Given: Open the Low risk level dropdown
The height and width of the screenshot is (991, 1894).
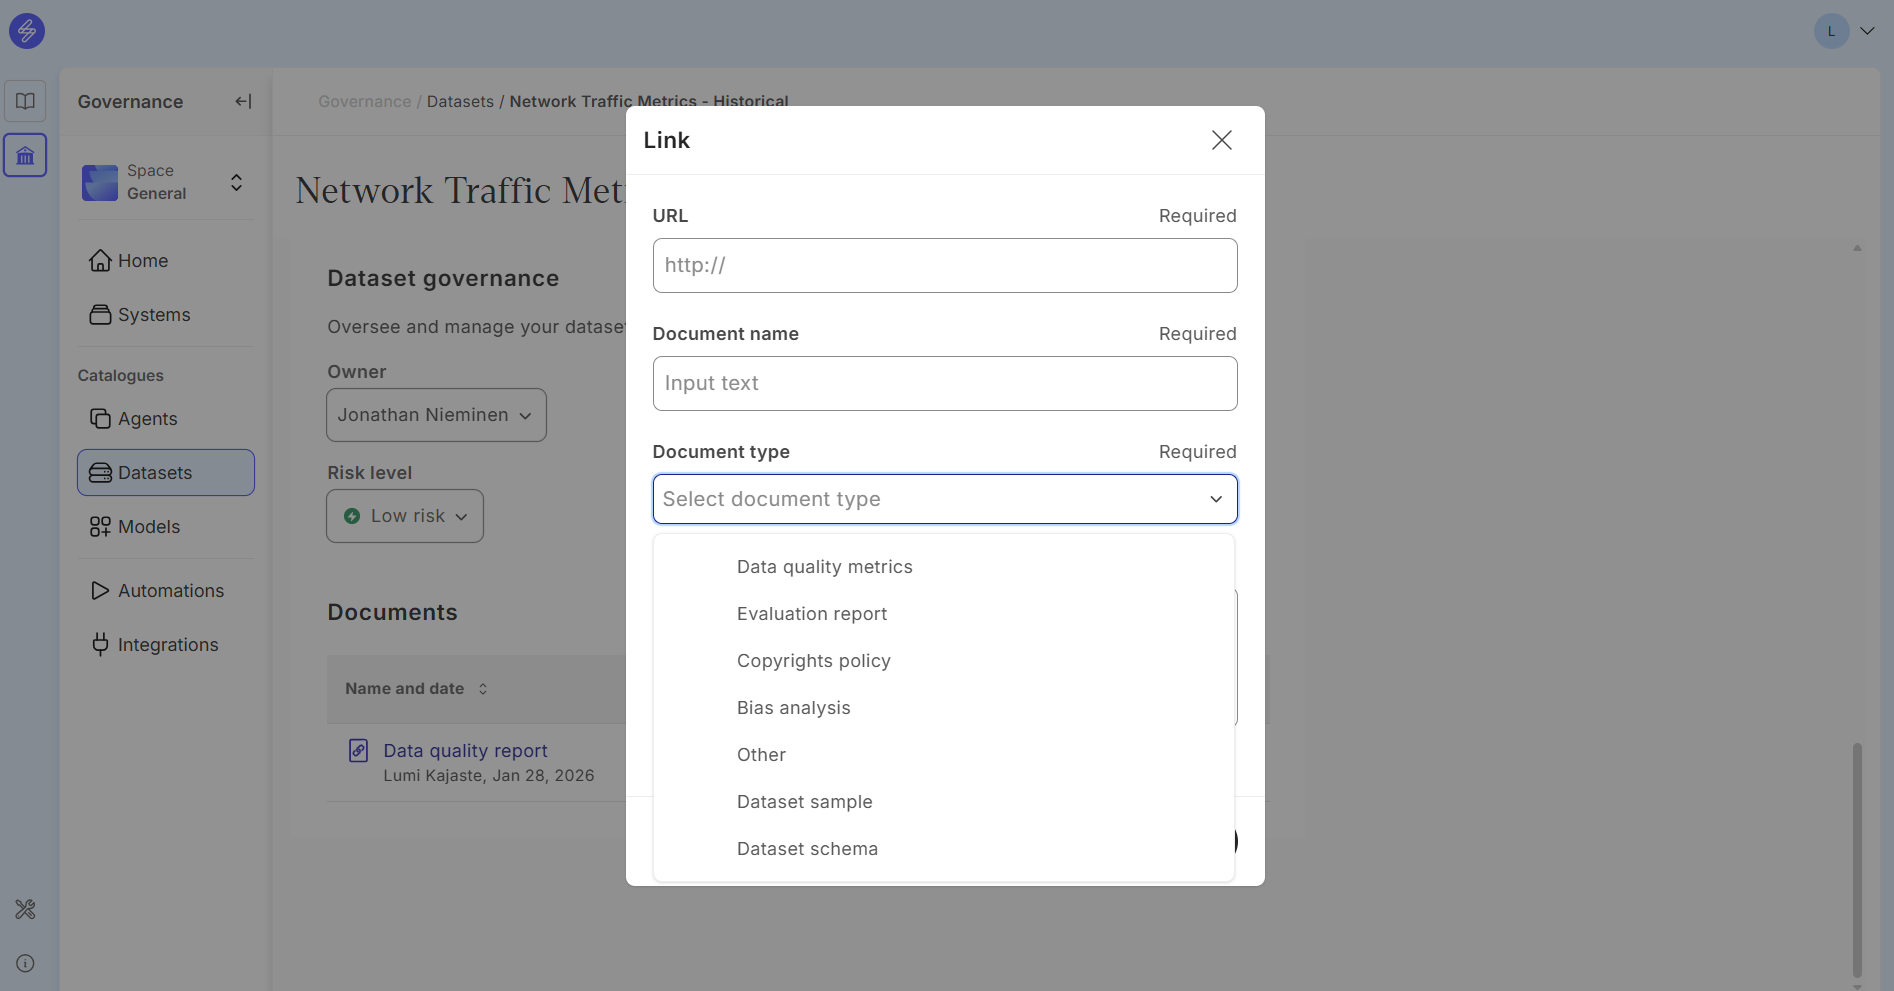Looking at the screenshot, I should tap(405, 516).
